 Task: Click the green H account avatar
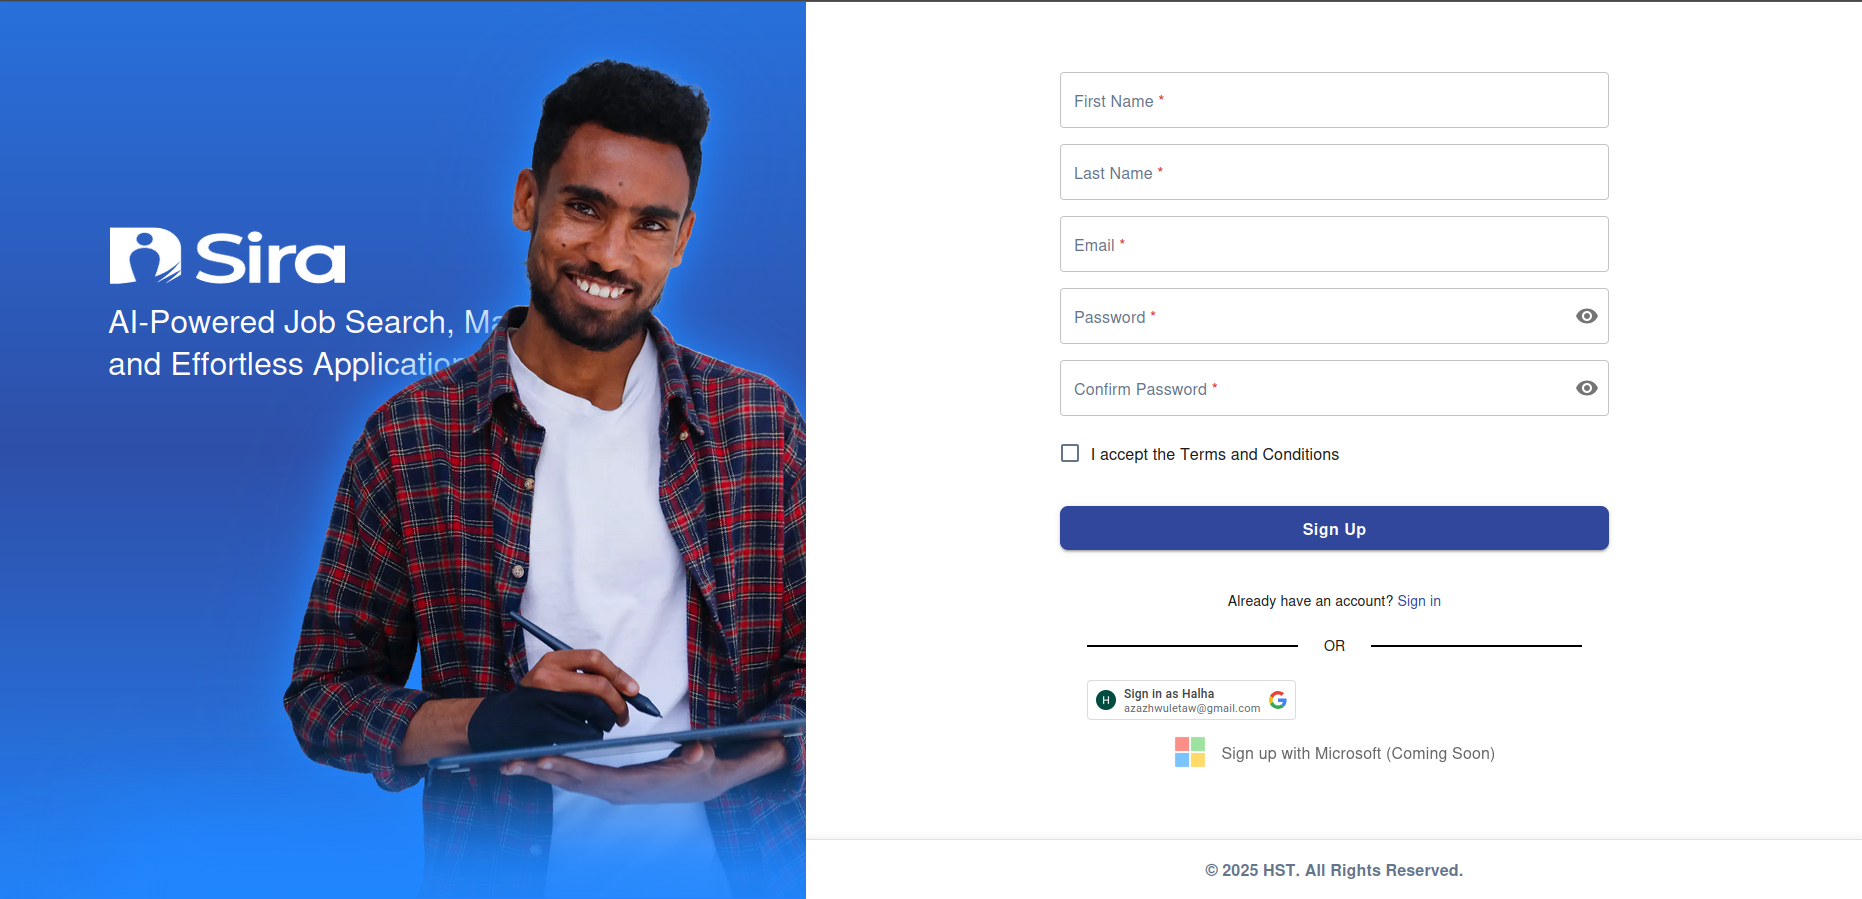tap(1106, 700)
